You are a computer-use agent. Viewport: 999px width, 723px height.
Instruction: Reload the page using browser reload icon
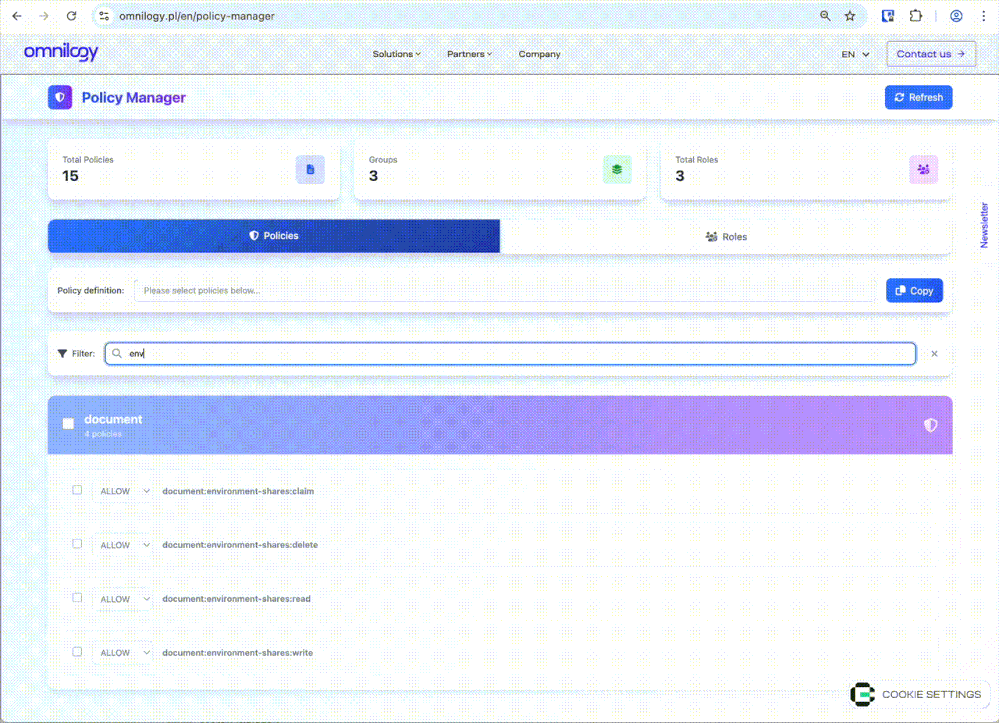71,16
